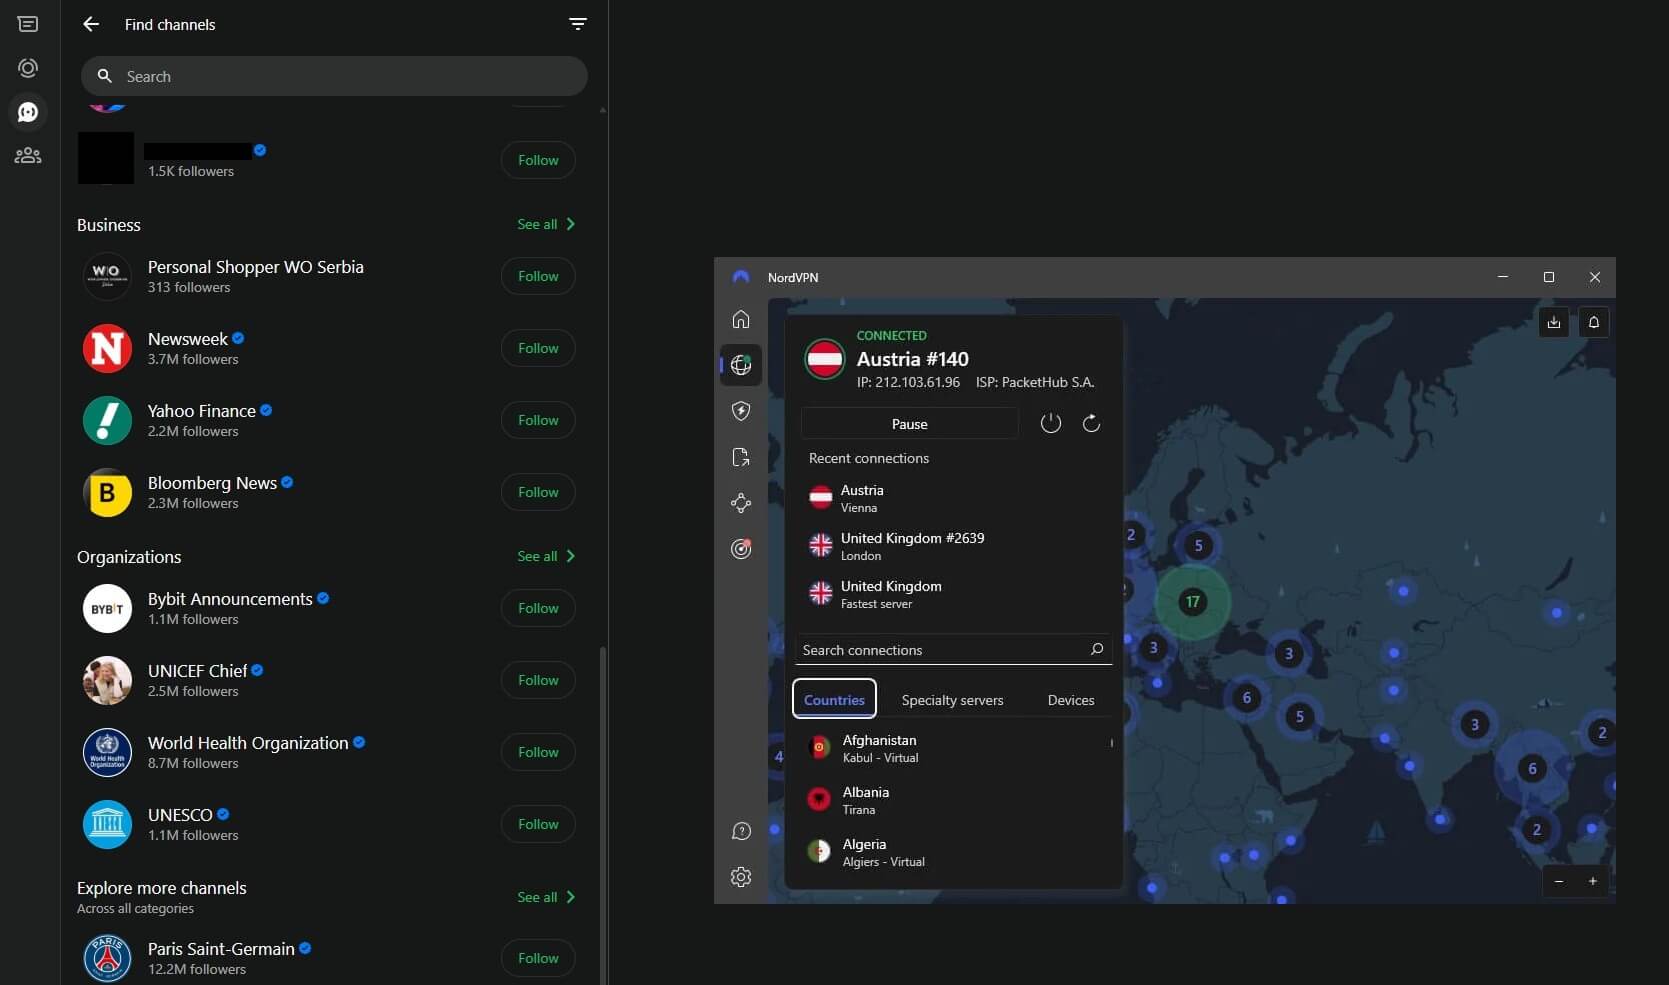
Task: Open the Status icon in WhatsApp sidebar
Action: 28,68
